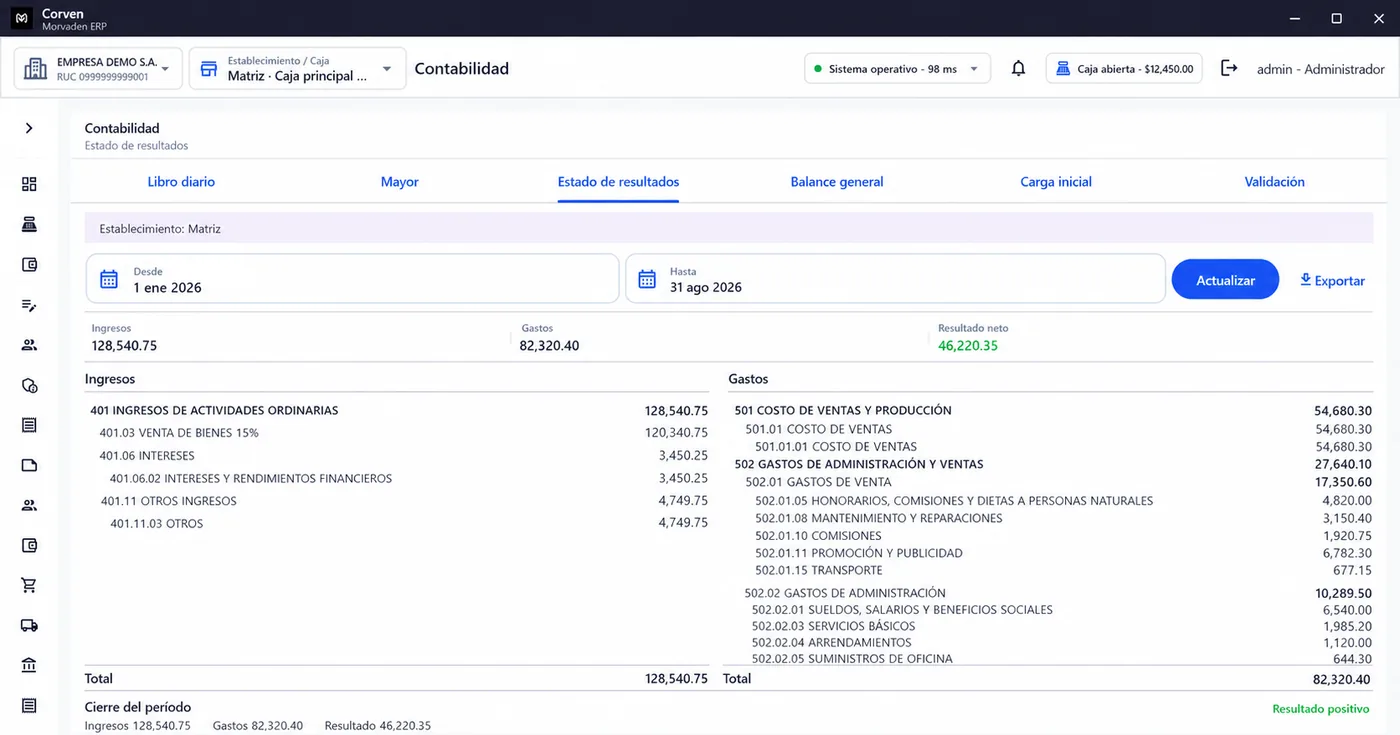Screen dimensions: 1400x735
Task: Open the Matriz · Caja principal dropdown
Action: 298,69
